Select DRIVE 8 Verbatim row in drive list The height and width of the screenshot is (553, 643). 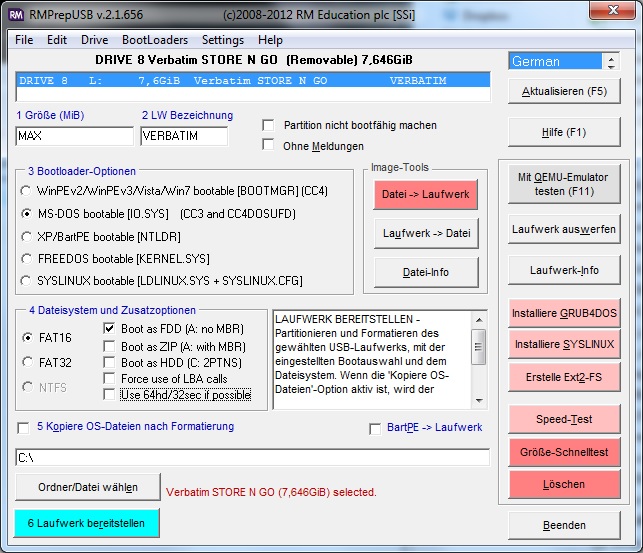[253, 80]
